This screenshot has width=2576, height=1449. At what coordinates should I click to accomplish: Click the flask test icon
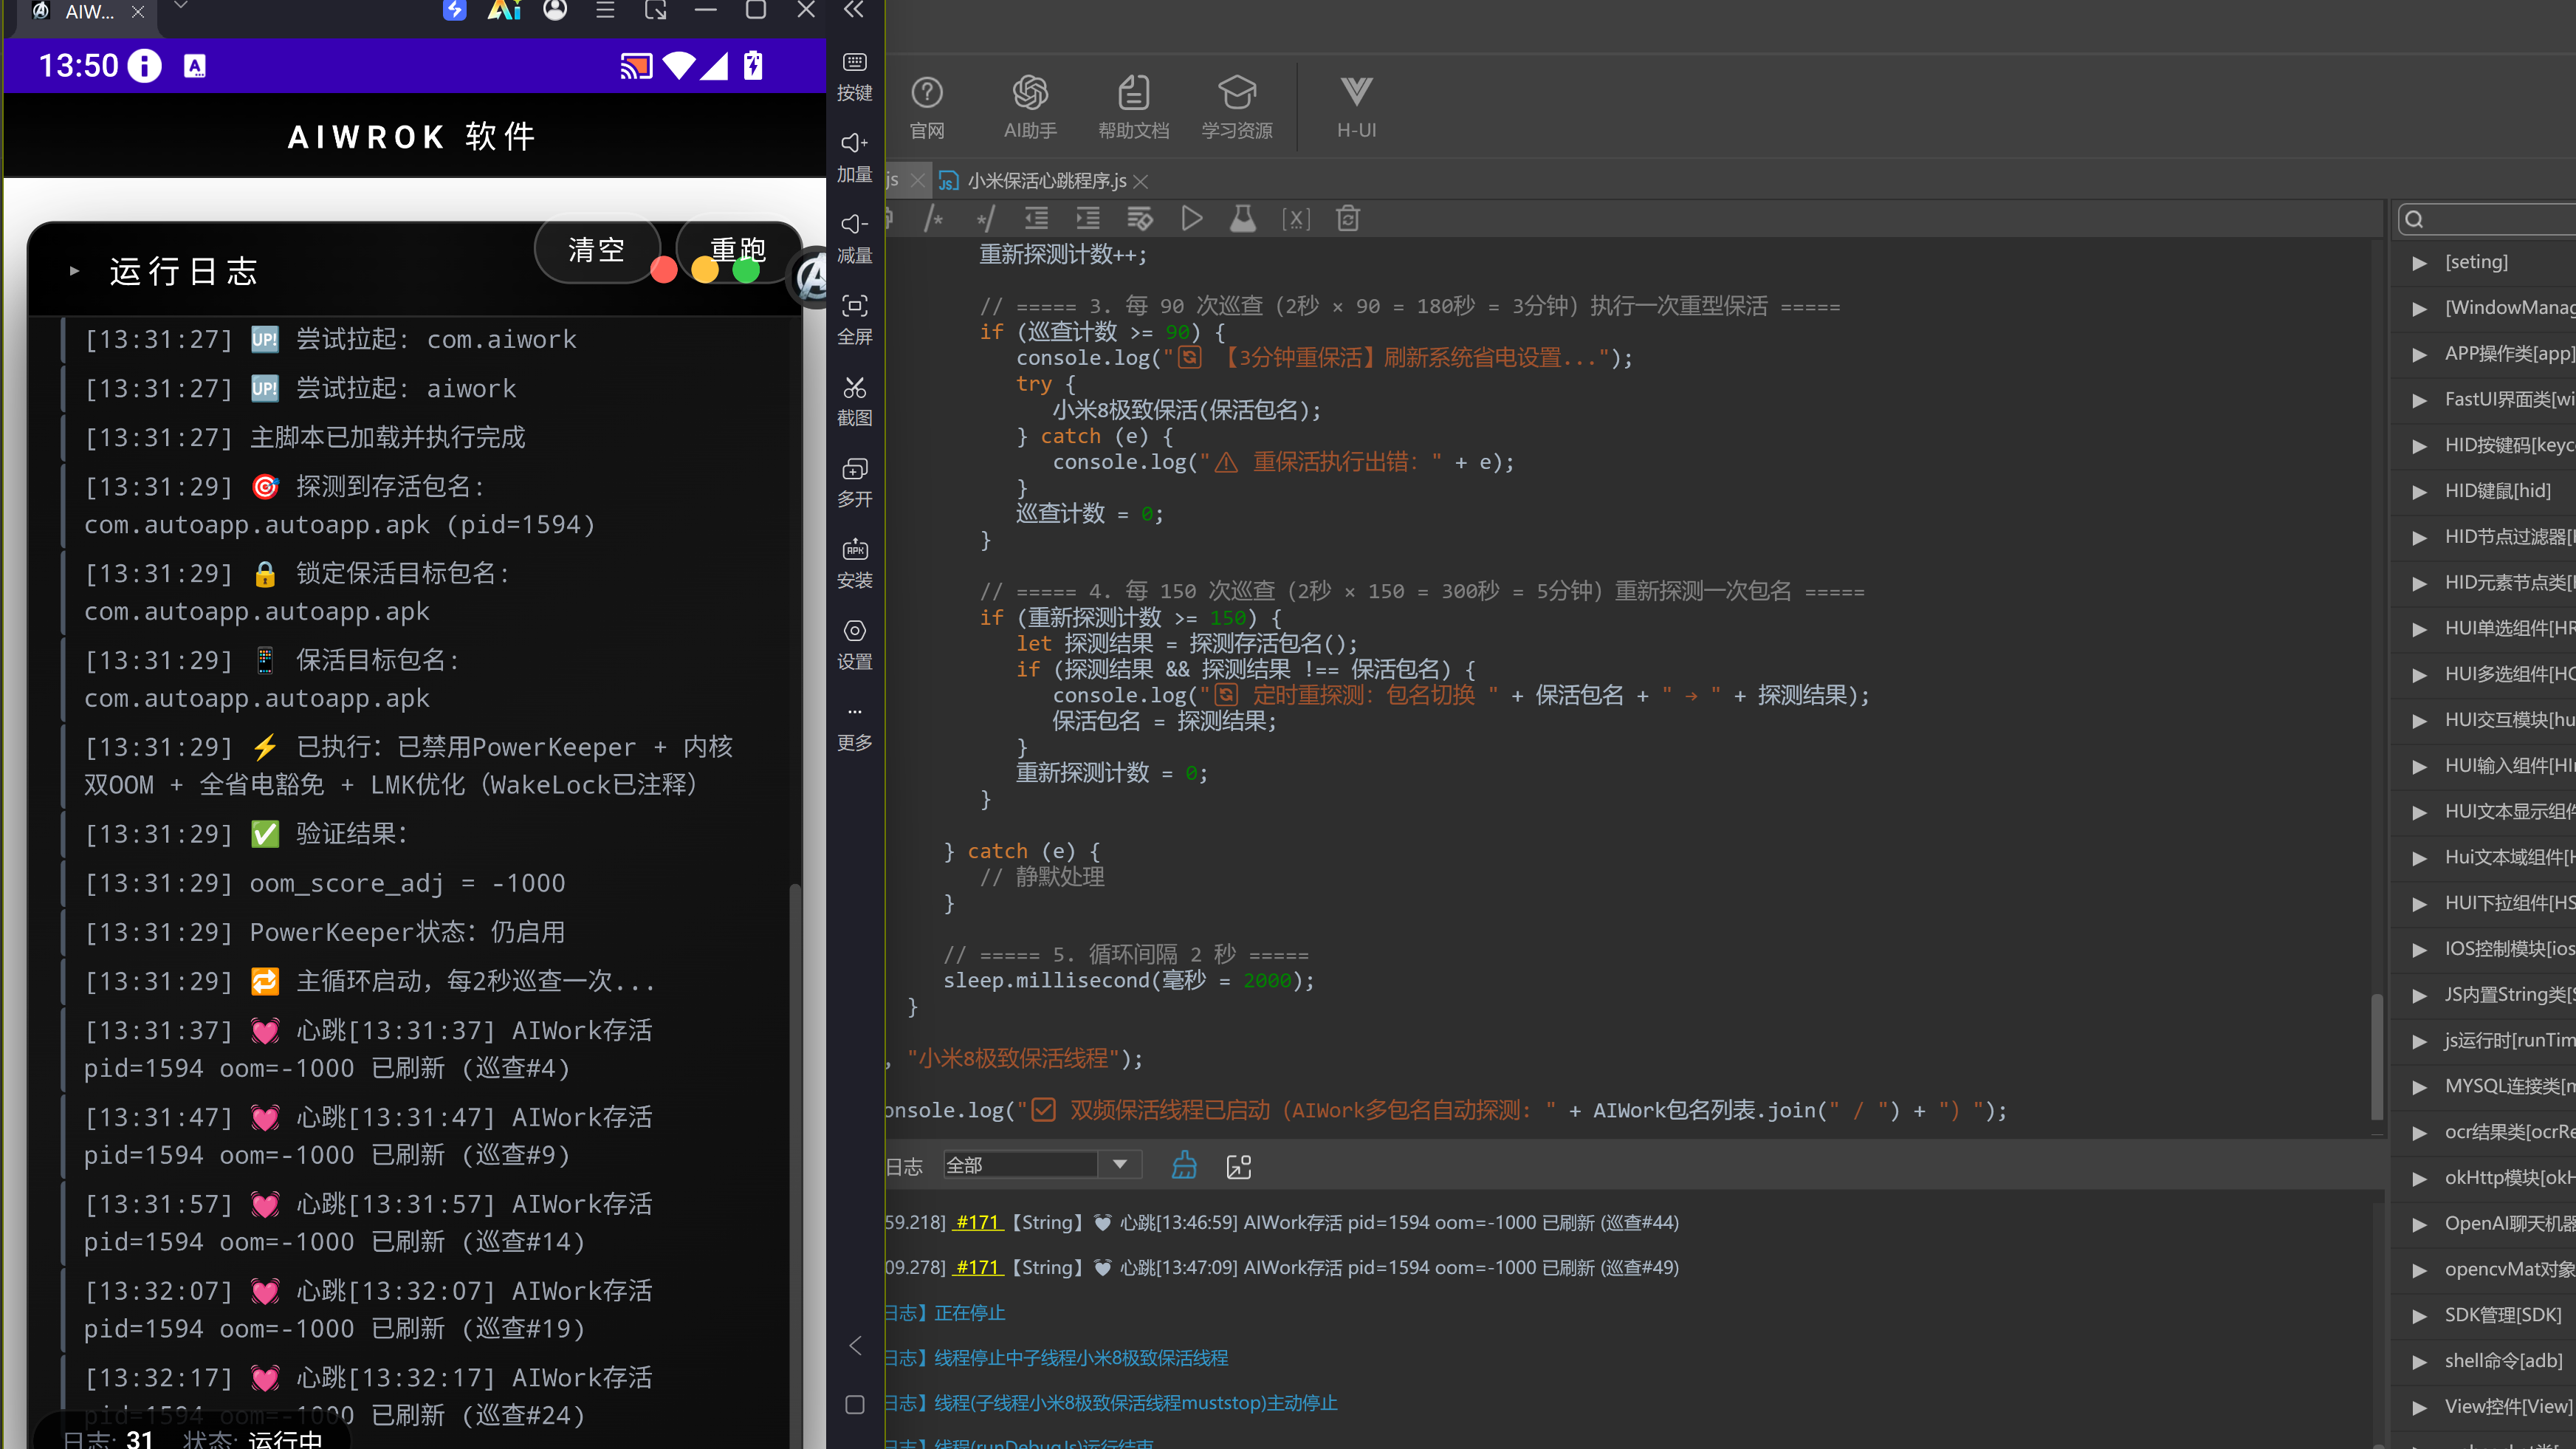pos(1243,219)
